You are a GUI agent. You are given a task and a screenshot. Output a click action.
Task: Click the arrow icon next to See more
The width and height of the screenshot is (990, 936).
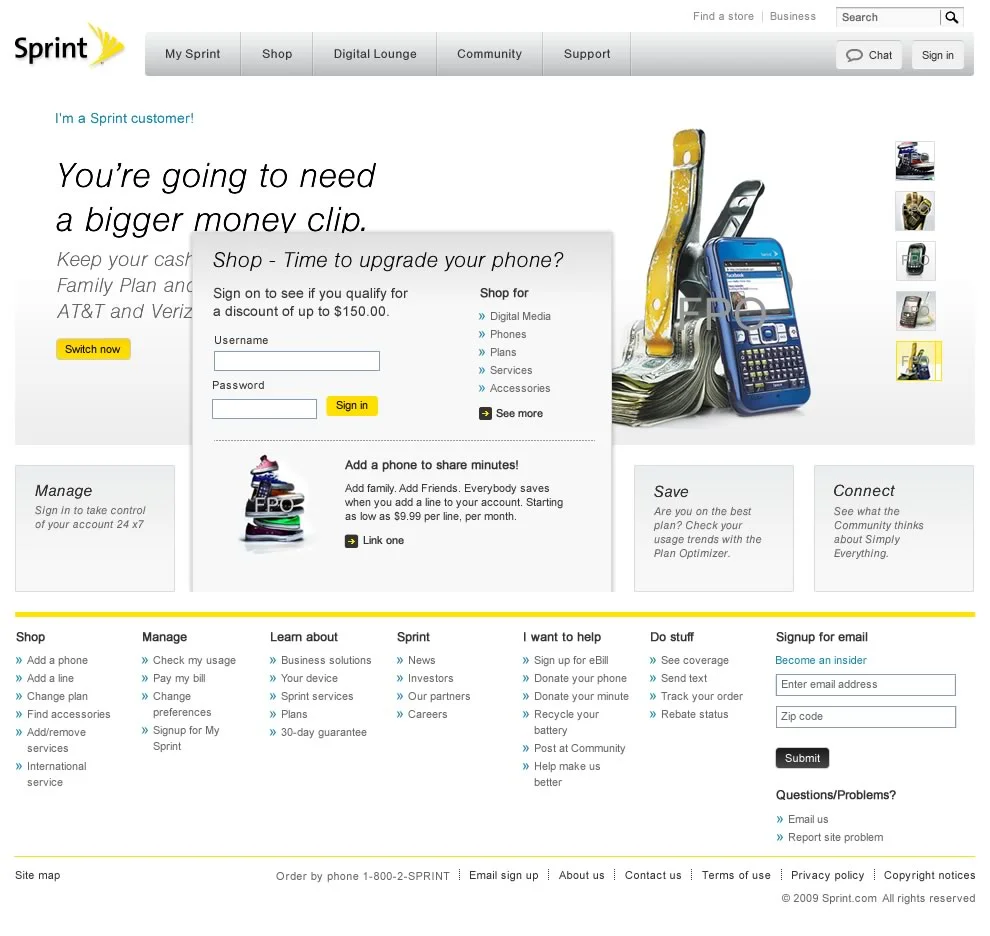[x=484, y=413]
